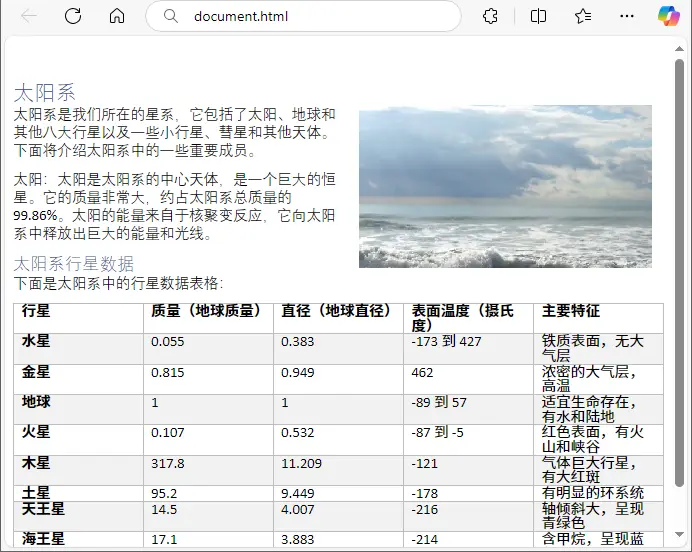The image size is (692, 552).
Task: Select the 木星 row header
Action: click(36, 463)
